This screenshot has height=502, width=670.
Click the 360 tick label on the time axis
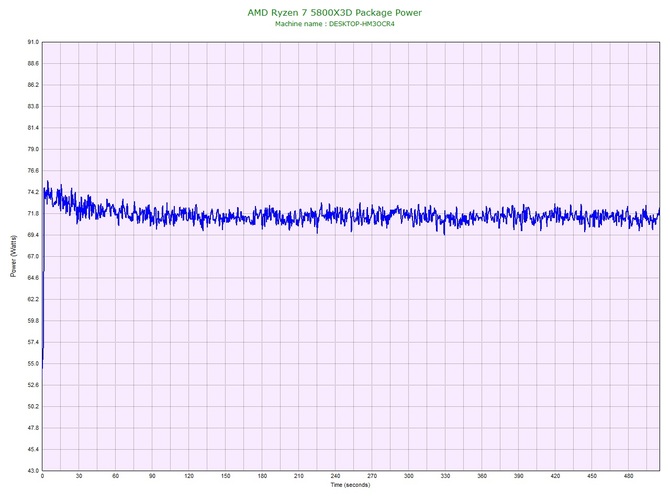click(482, 476)
